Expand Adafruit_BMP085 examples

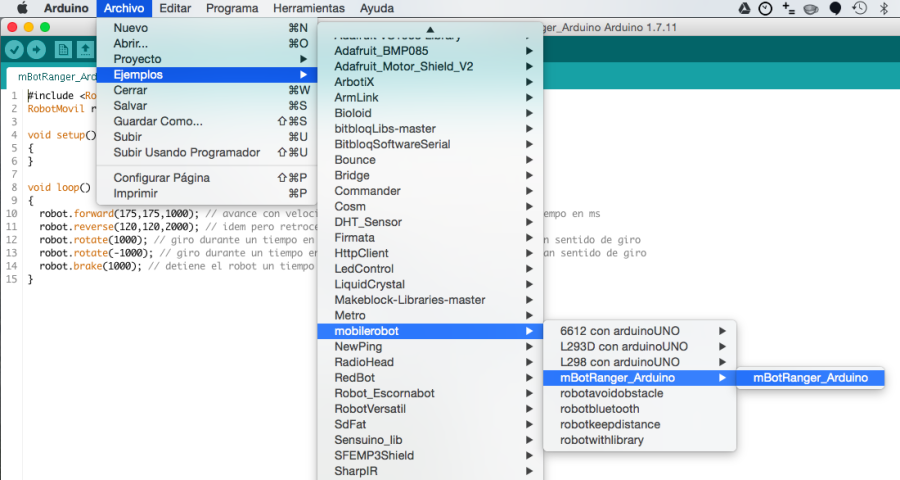[x=430, y=51]
